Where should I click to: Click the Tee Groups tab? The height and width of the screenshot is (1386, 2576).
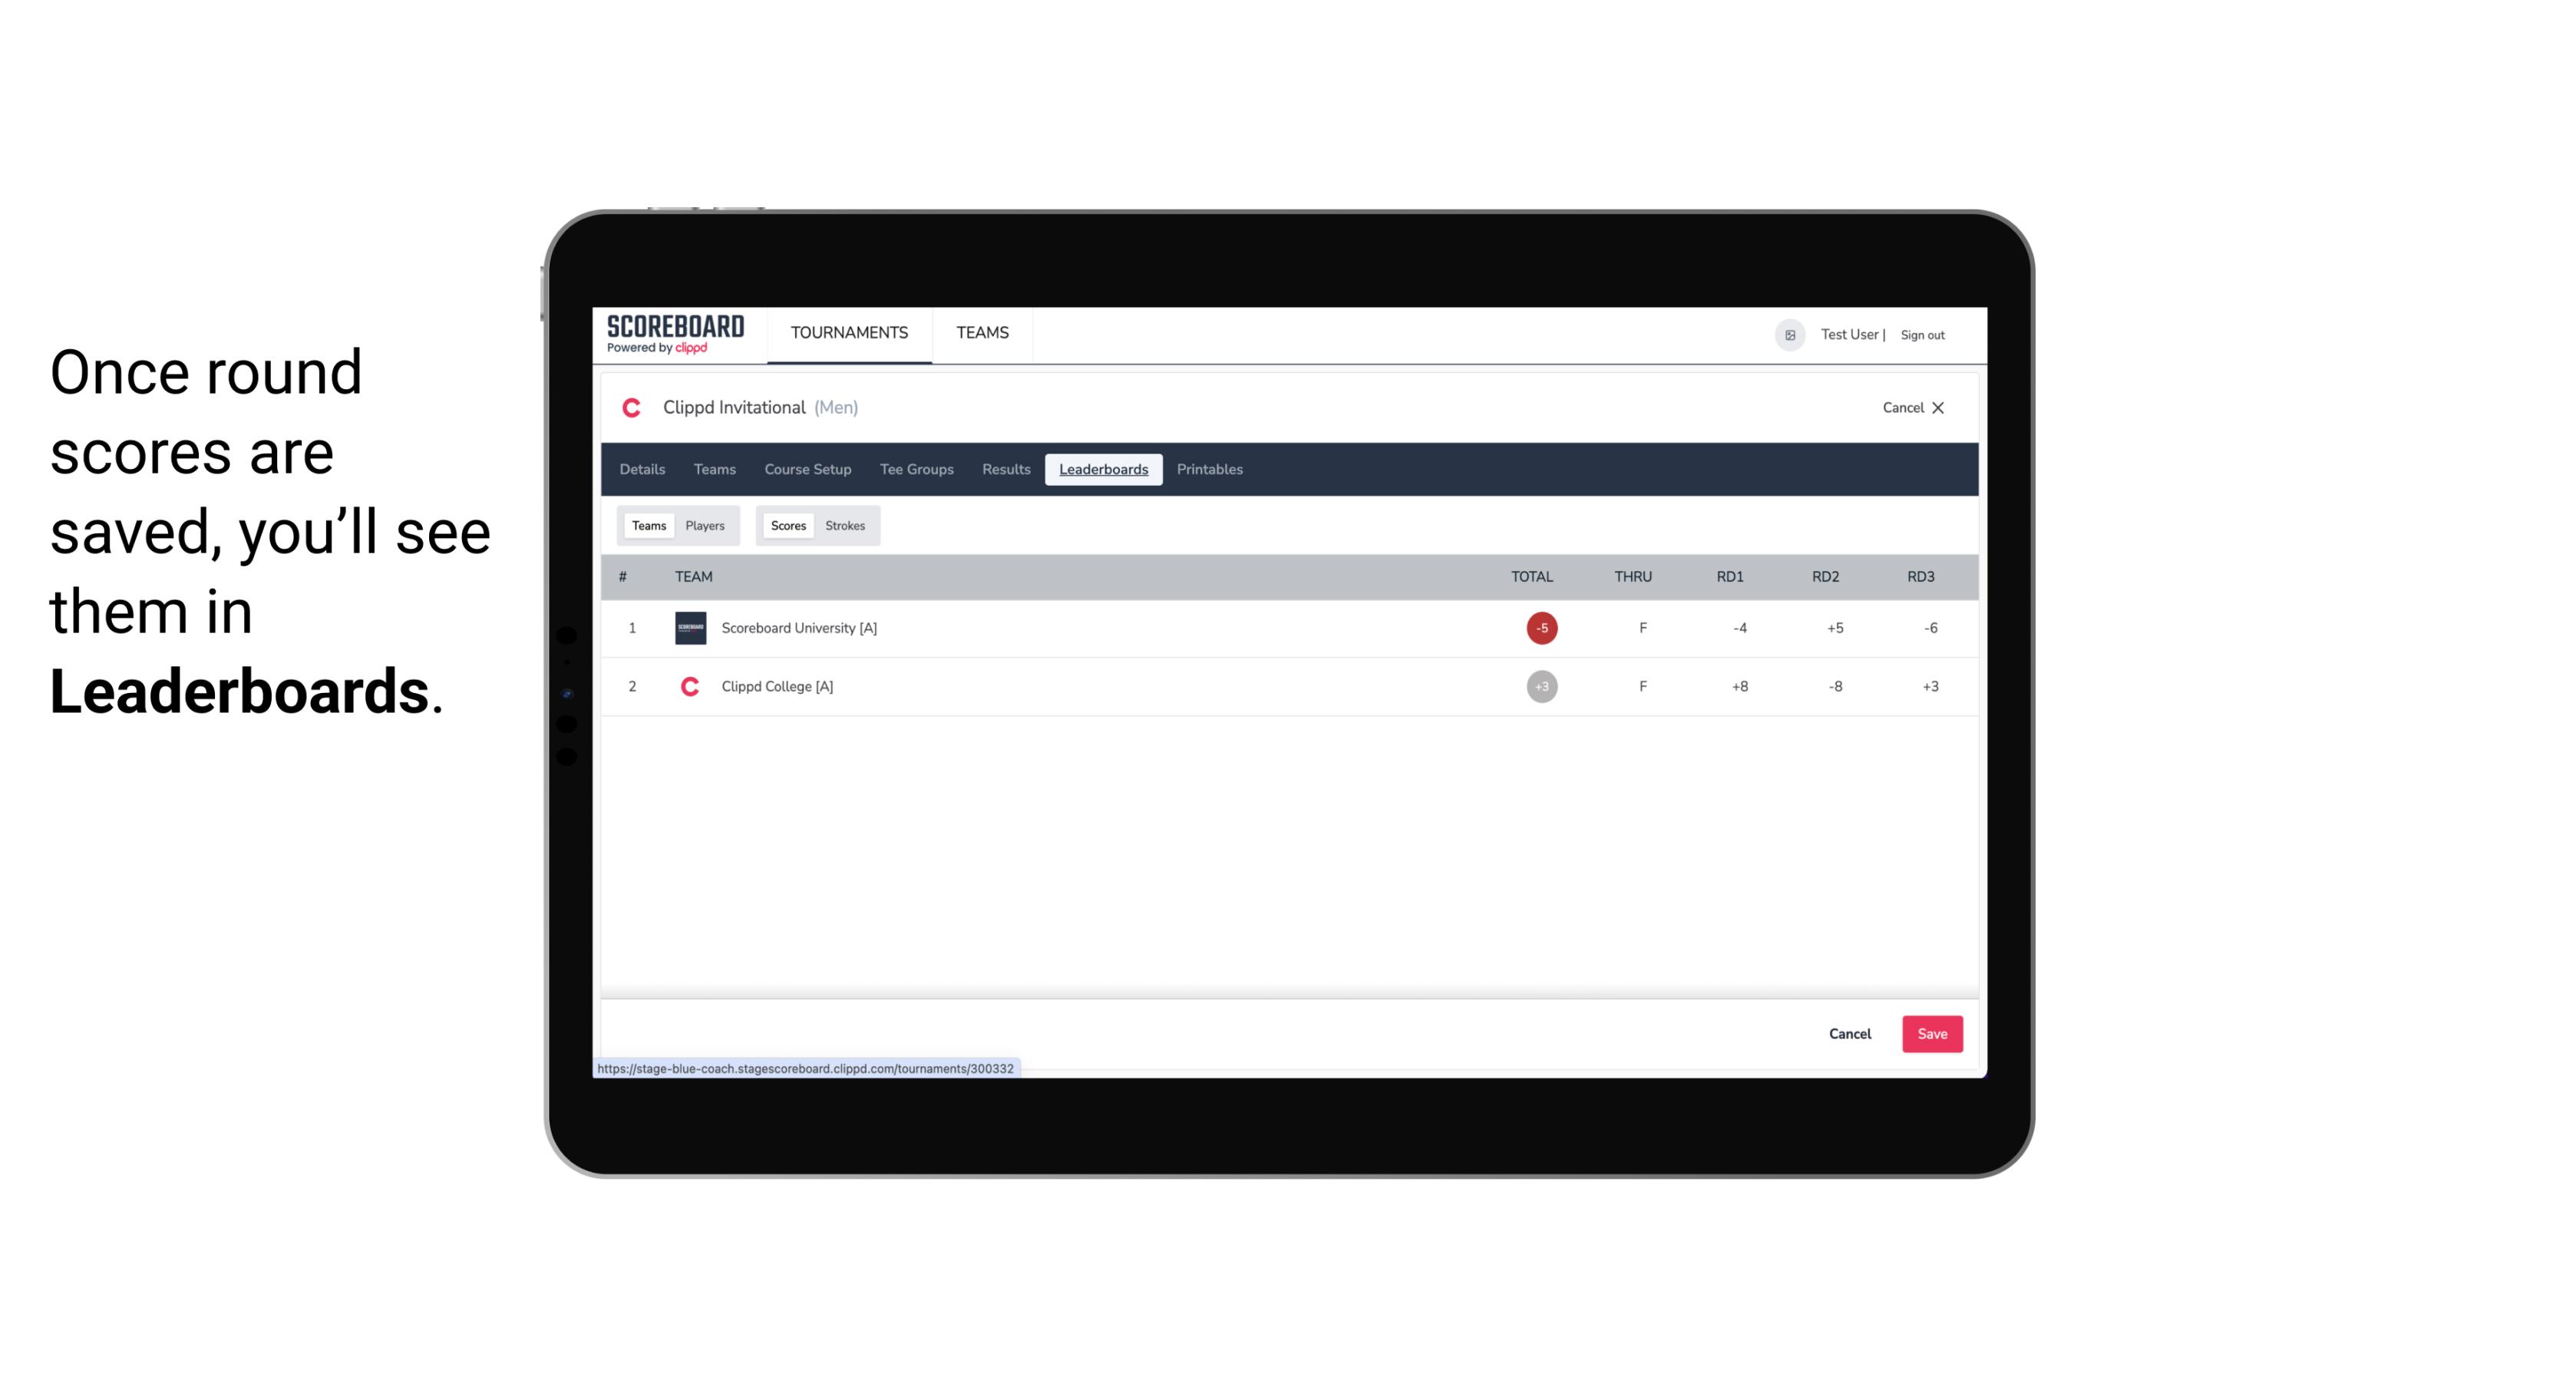tap(916, 470)
